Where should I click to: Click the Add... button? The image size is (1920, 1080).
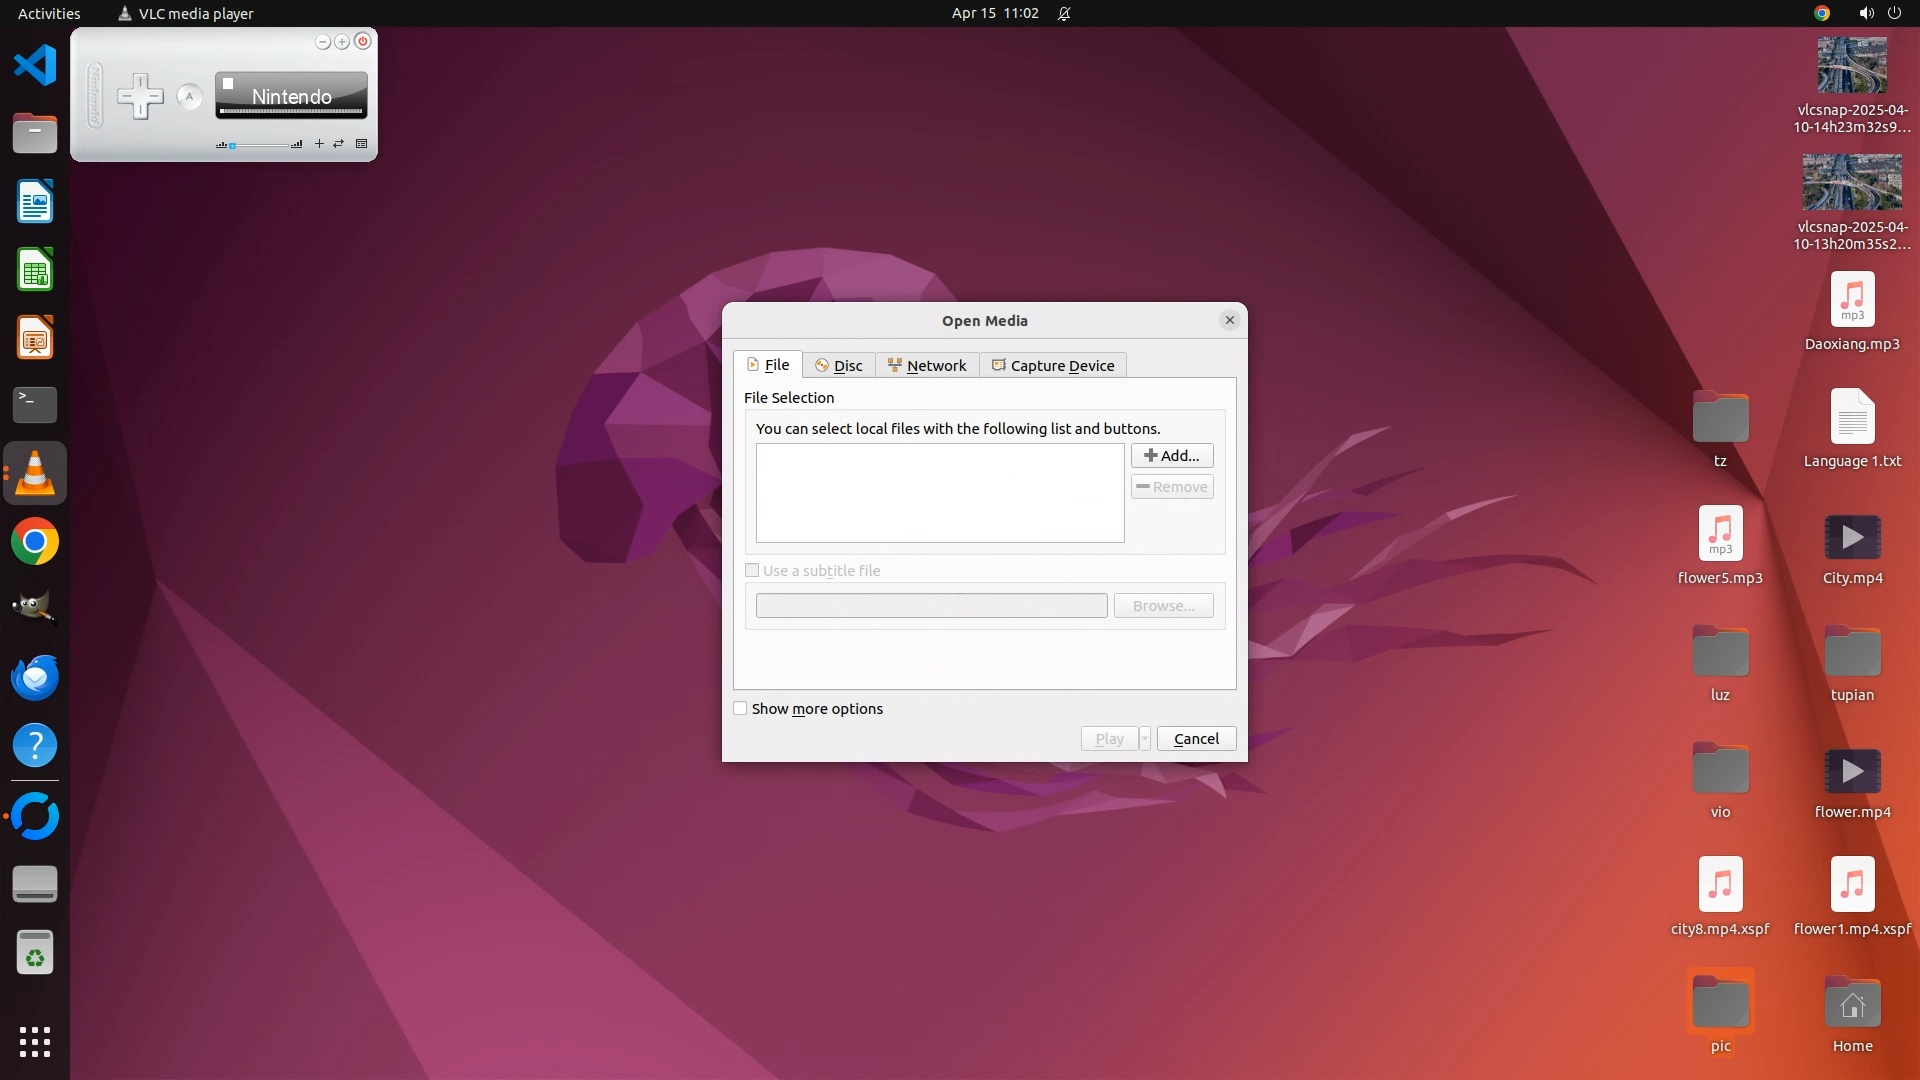point(1172,455)
